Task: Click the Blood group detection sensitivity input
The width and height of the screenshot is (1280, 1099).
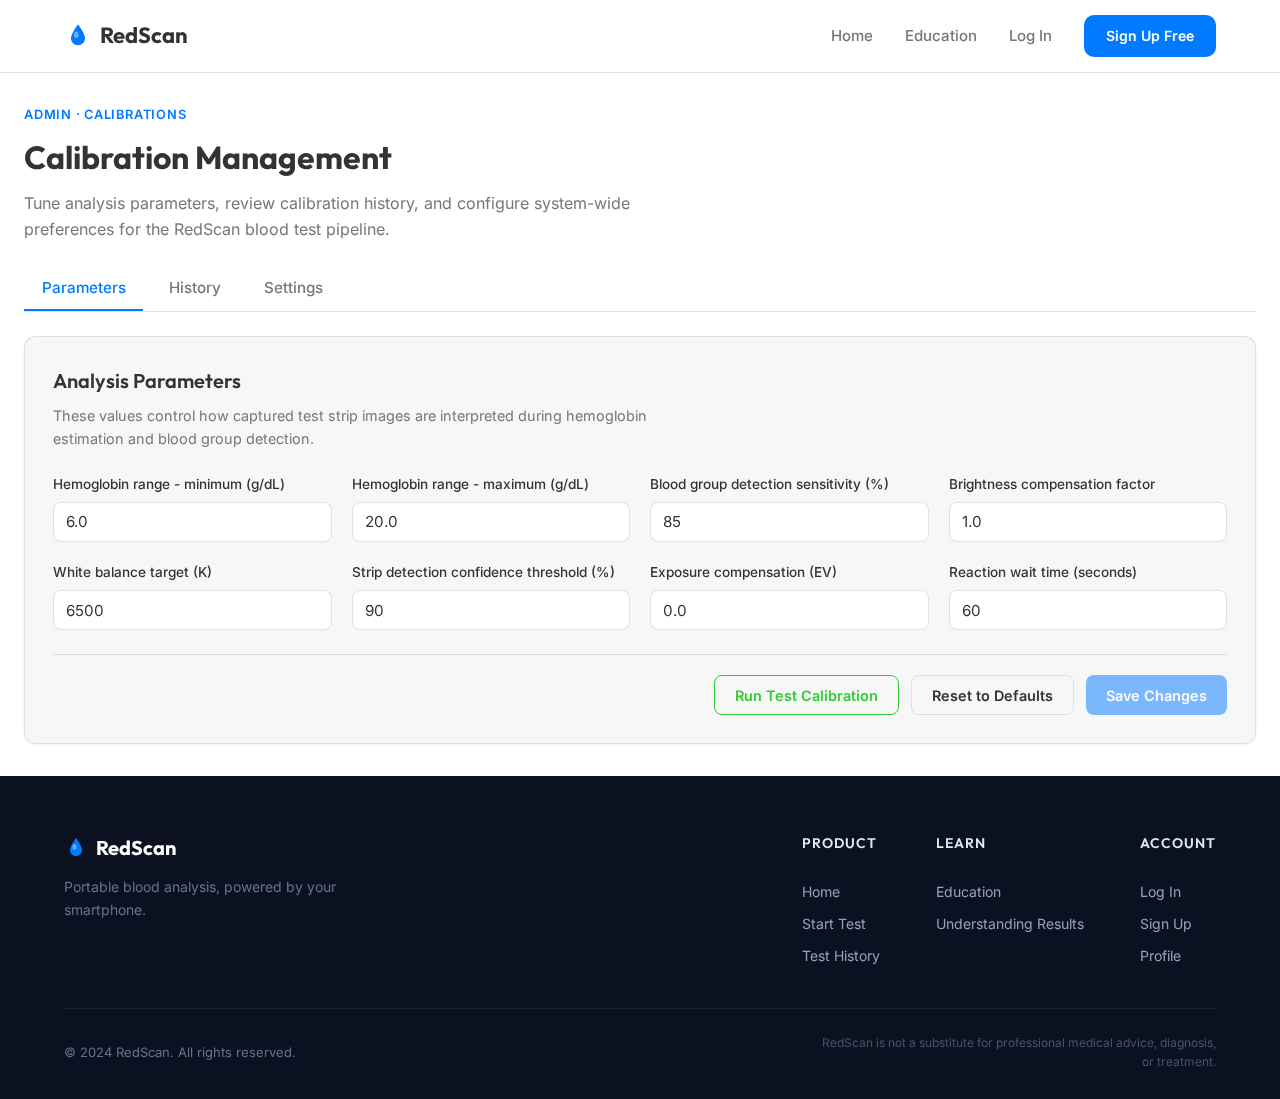Action: point(789,522)
